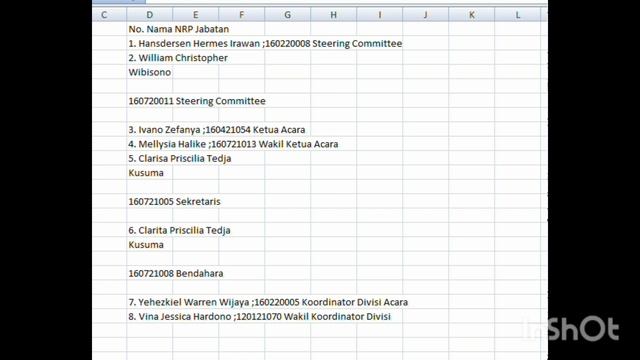Select column C header
Screen dimensions: 640x360
[x=109, y=15]
